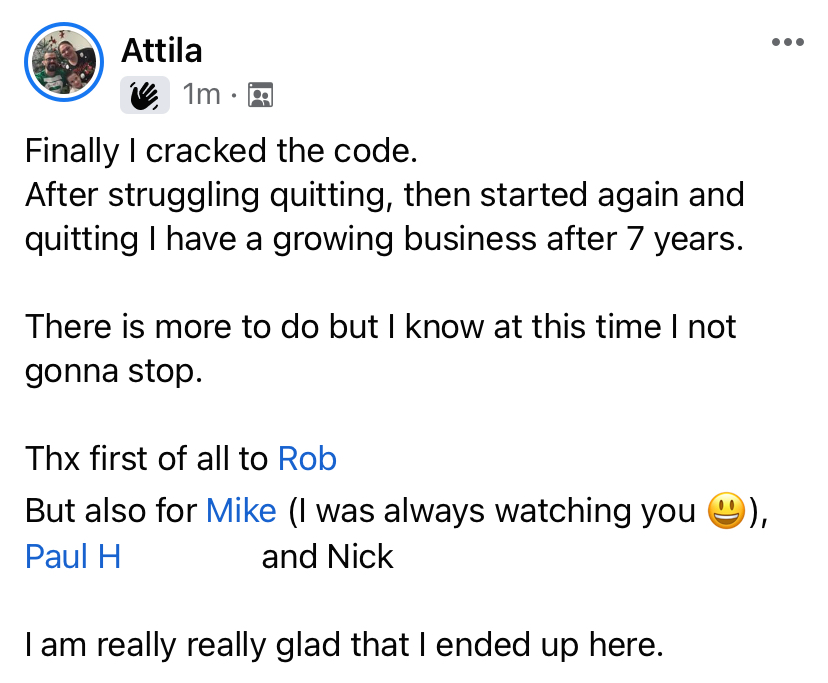The image size is (828, 683).
Task: Click the "really glad that I ended up here" line
Action: tap(344, 645)
